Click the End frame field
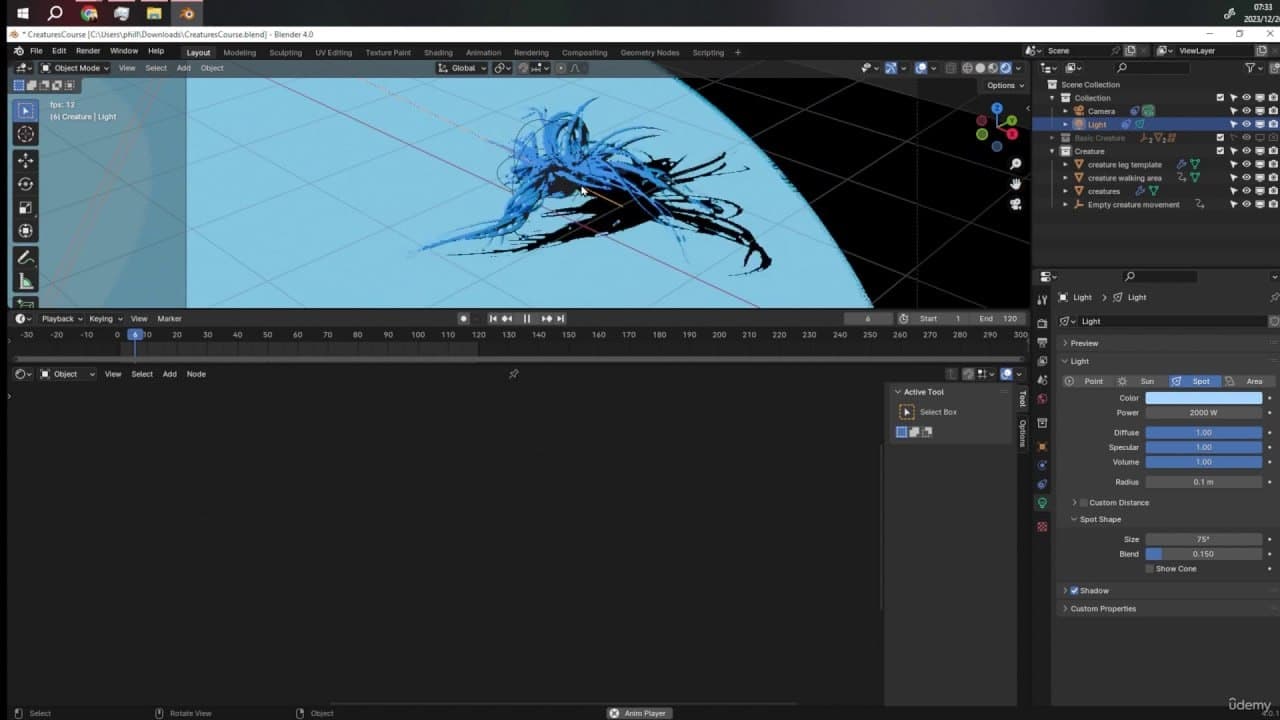The width and height of the screenshot is (1280, 720). point(999,319)
